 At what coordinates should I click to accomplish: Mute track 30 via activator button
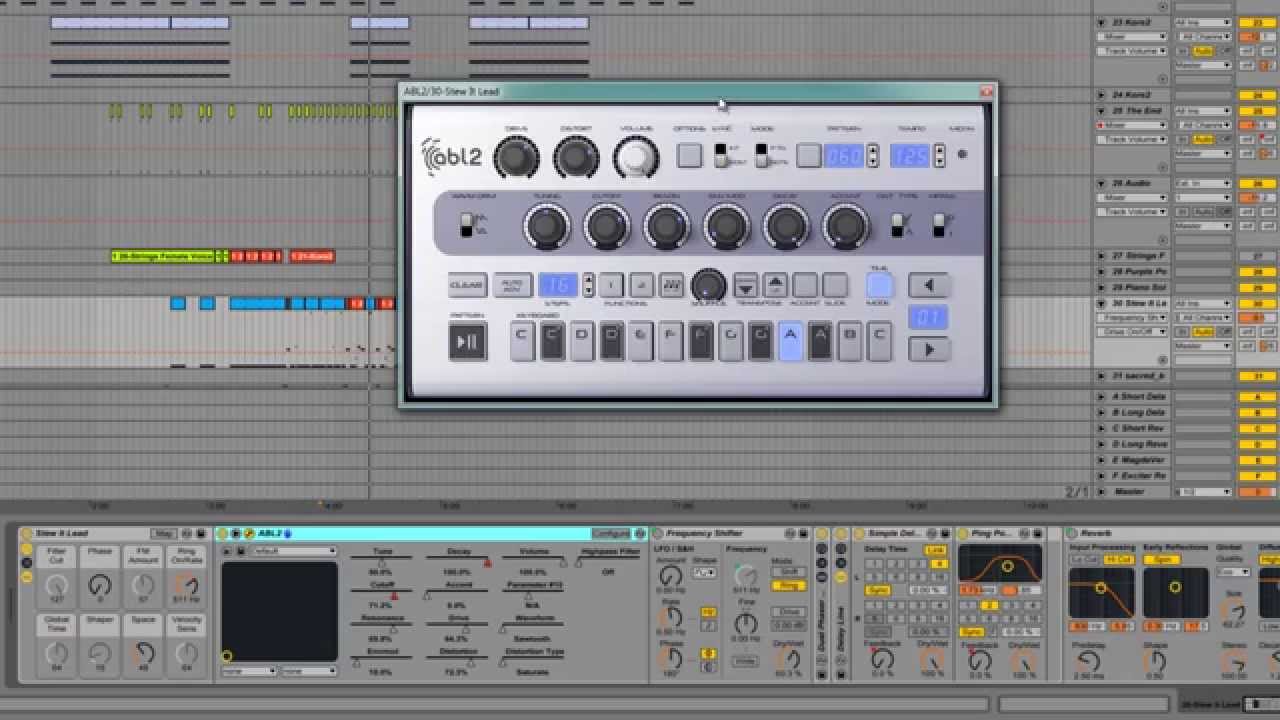pyautogui.click(x=1257, y=304)
